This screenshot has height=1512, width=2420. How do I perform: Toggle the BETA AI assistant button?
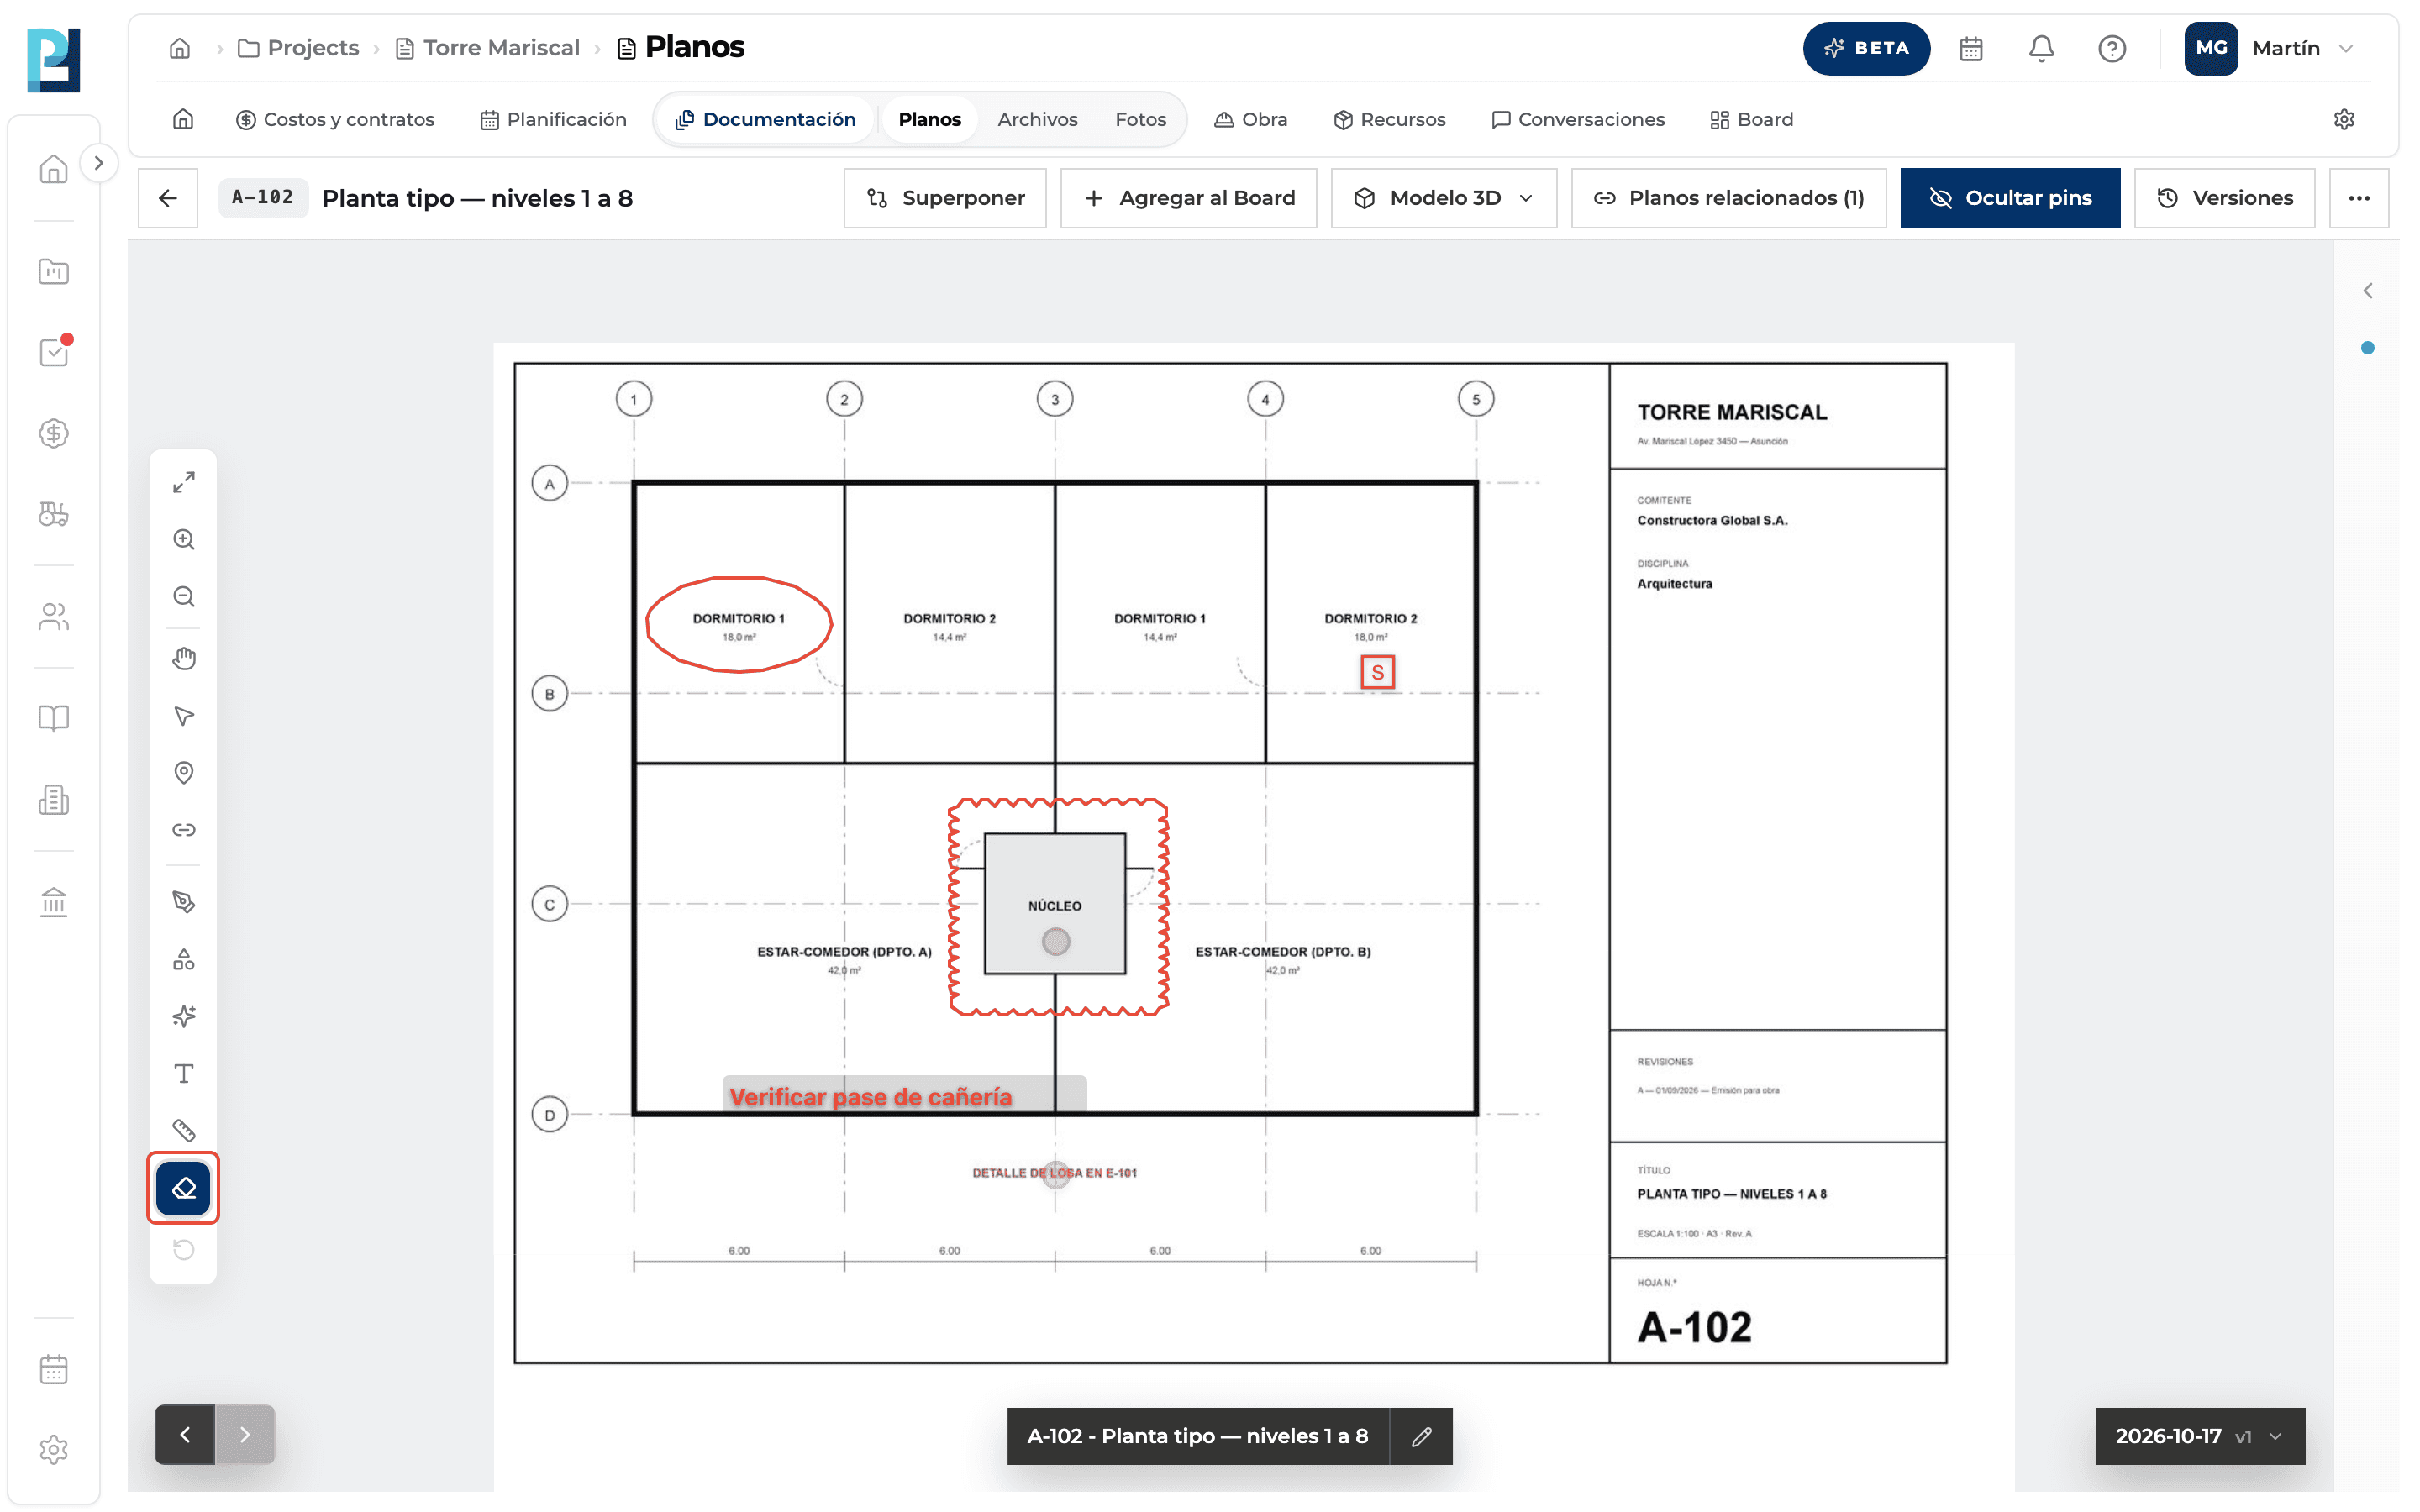click(1865, 48)
